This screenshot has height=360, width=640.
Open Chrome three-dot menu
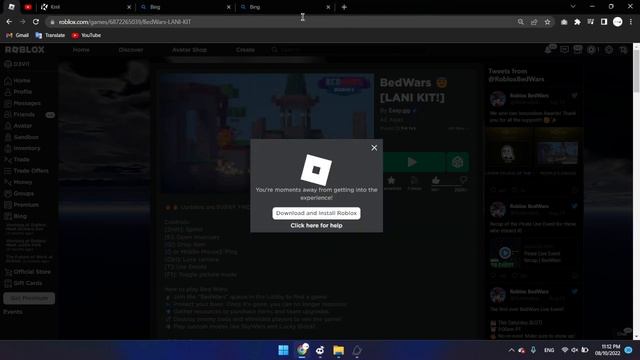tap(631, 22)
